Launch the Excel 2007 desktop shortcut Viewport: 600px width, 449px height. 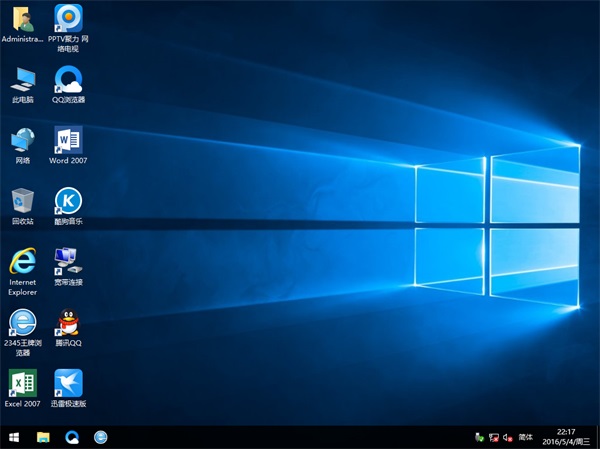pos(22,383)
